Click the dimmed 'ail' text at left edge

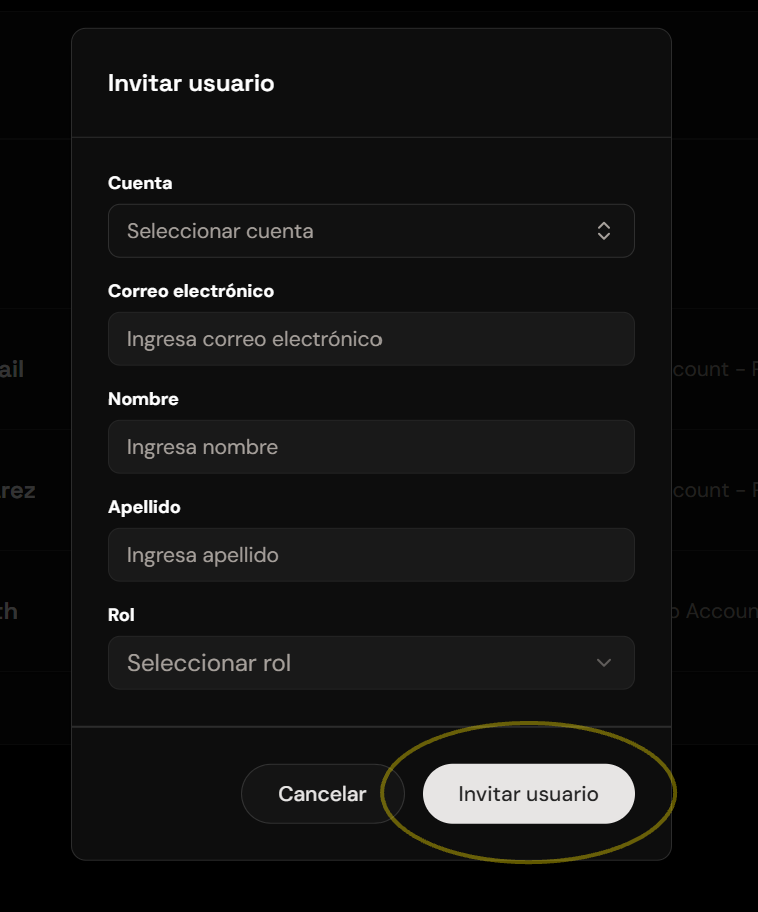12,369
